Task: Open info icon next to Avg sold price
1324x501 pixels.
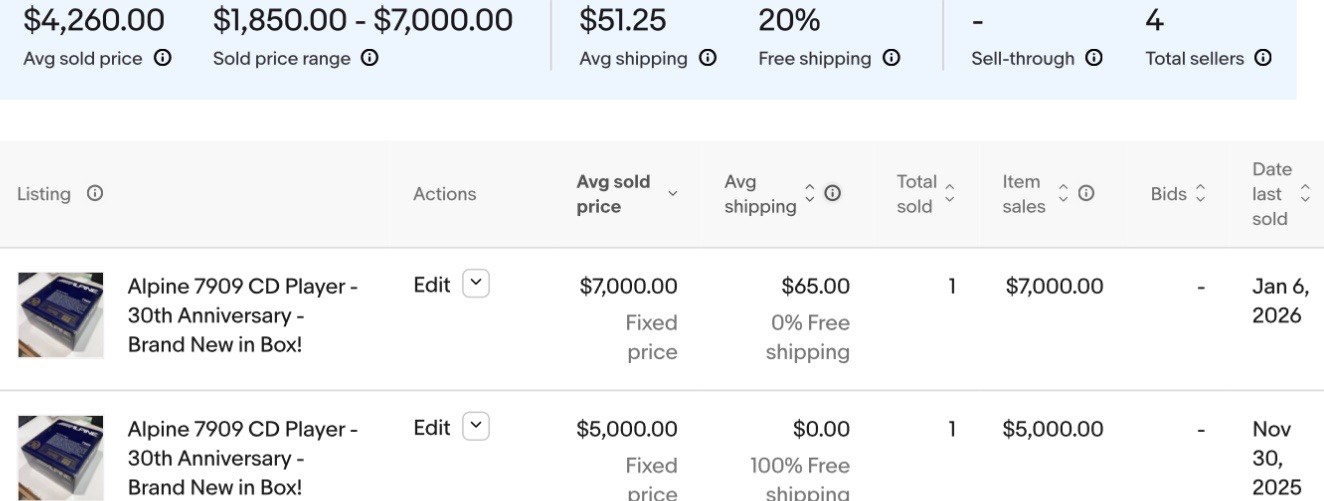Action: point(163,58)
